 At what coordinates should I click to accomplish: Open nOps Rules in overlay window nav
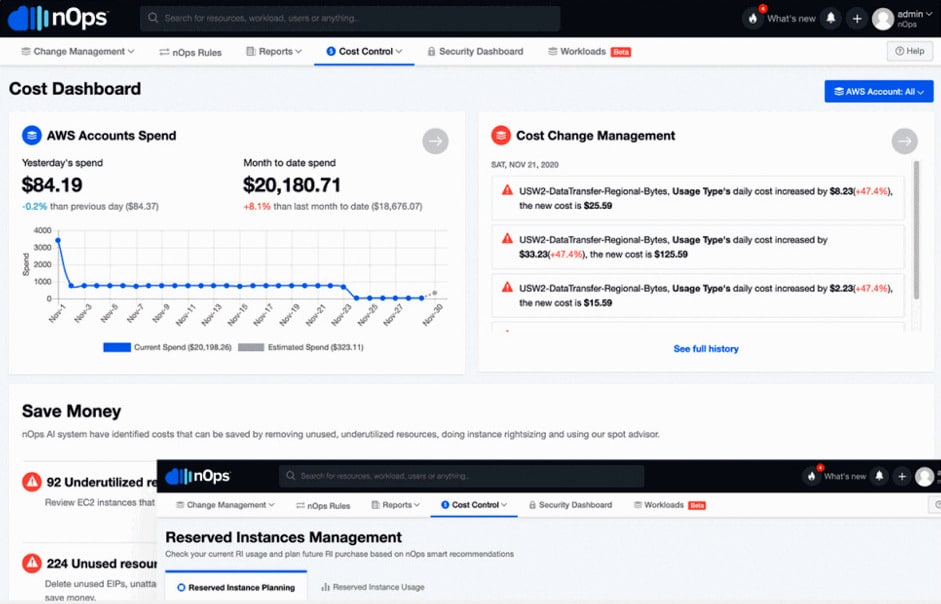coord(323,506)
